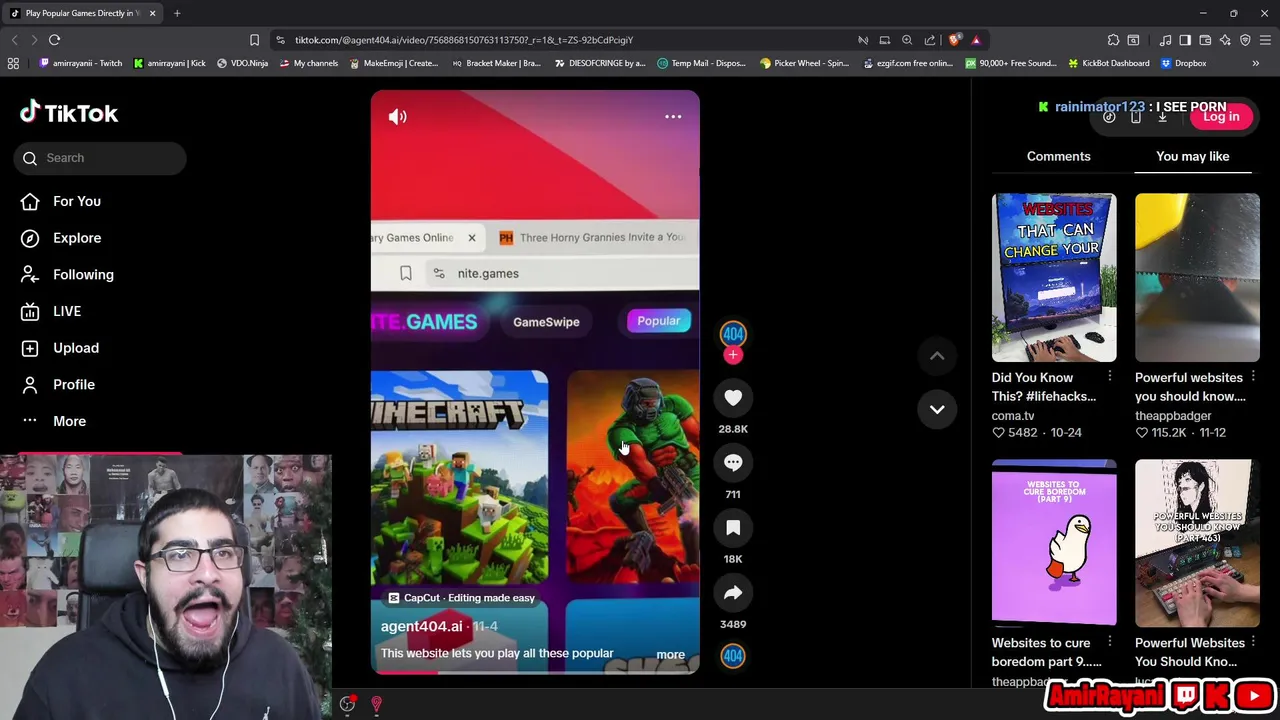The width and height of the screenshot is (1280, 720).
Task: Open the sound disc below the share count
Action: click(x=733, y=656)
